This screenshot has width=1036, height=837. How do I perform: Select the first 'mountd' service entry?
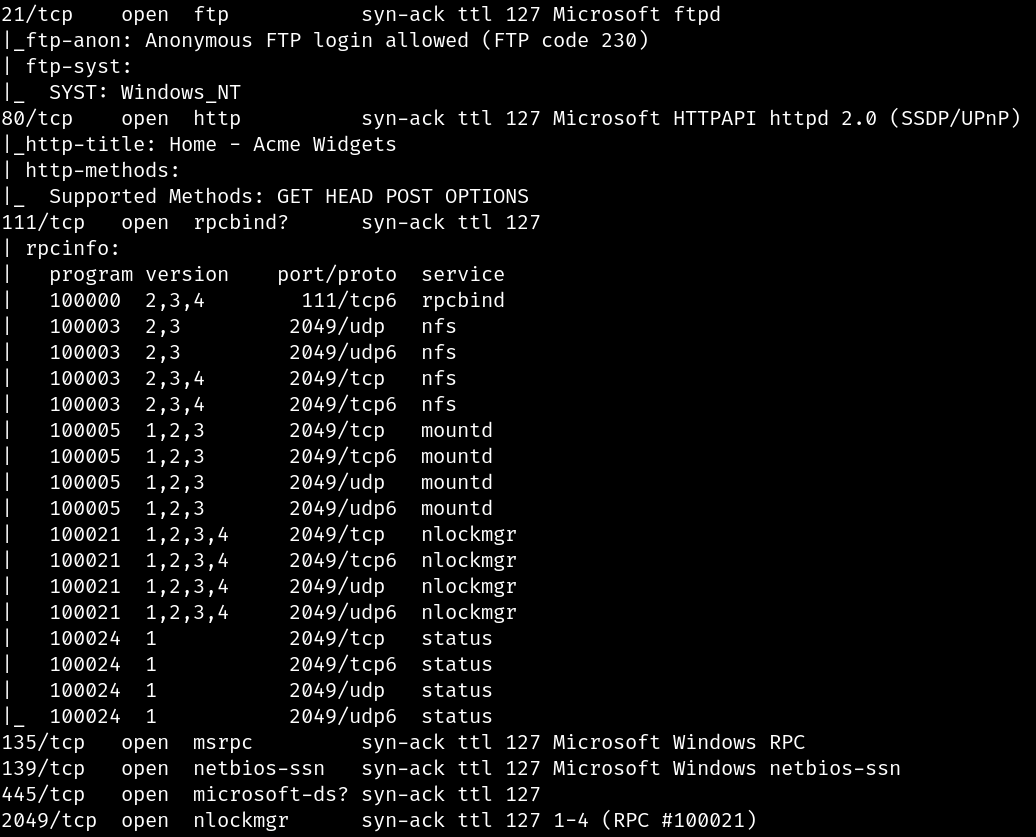tap(457, 431)
